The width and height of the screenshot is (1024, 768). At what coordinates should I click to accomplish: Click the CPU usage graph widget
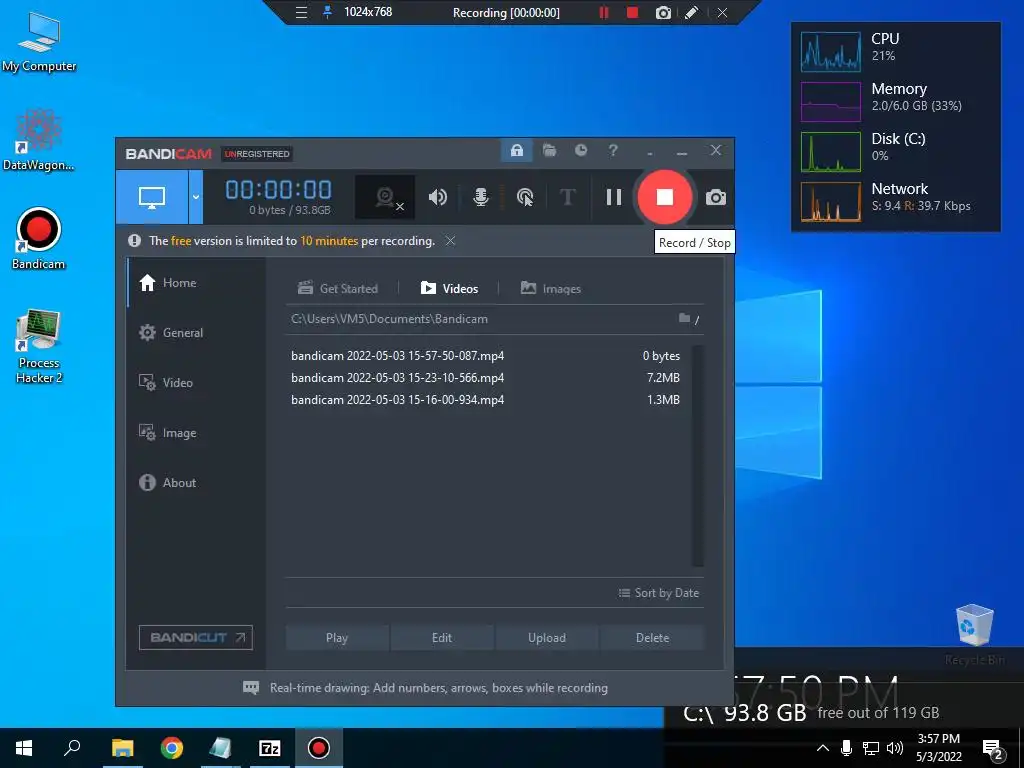831,52
